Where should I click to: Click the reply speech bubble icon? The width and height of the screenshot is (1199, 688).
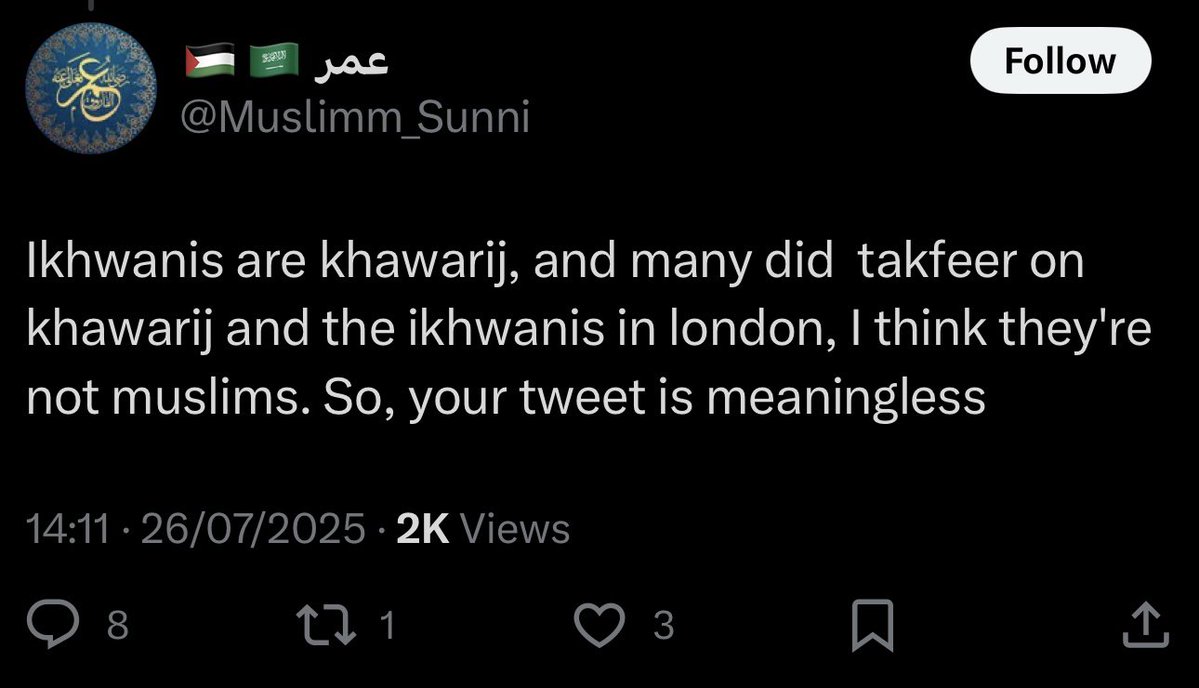53,625
